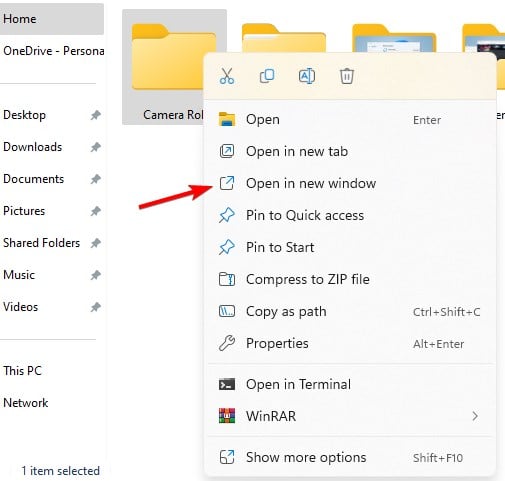
Task: Click the Cut scissors icon
Action: click(227, 76)
